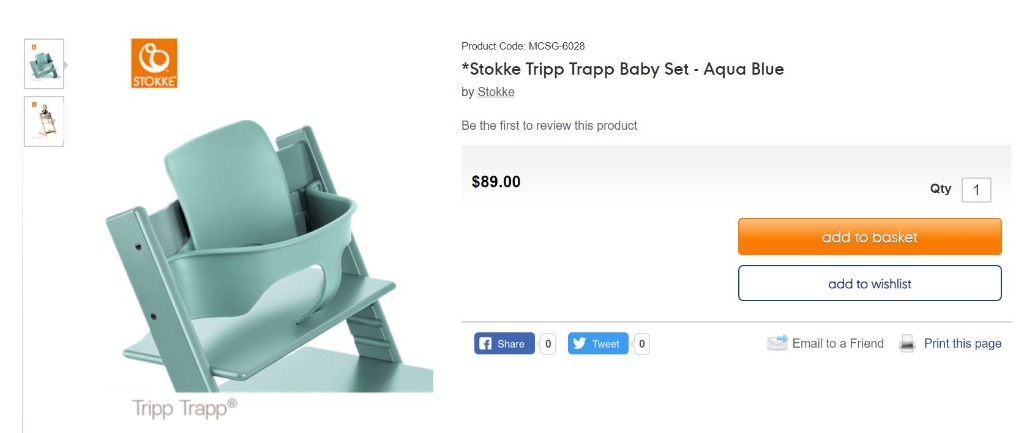Select the first product thumbnail
The width and height of the screenshot is (1023, 433).
[44, 63]
